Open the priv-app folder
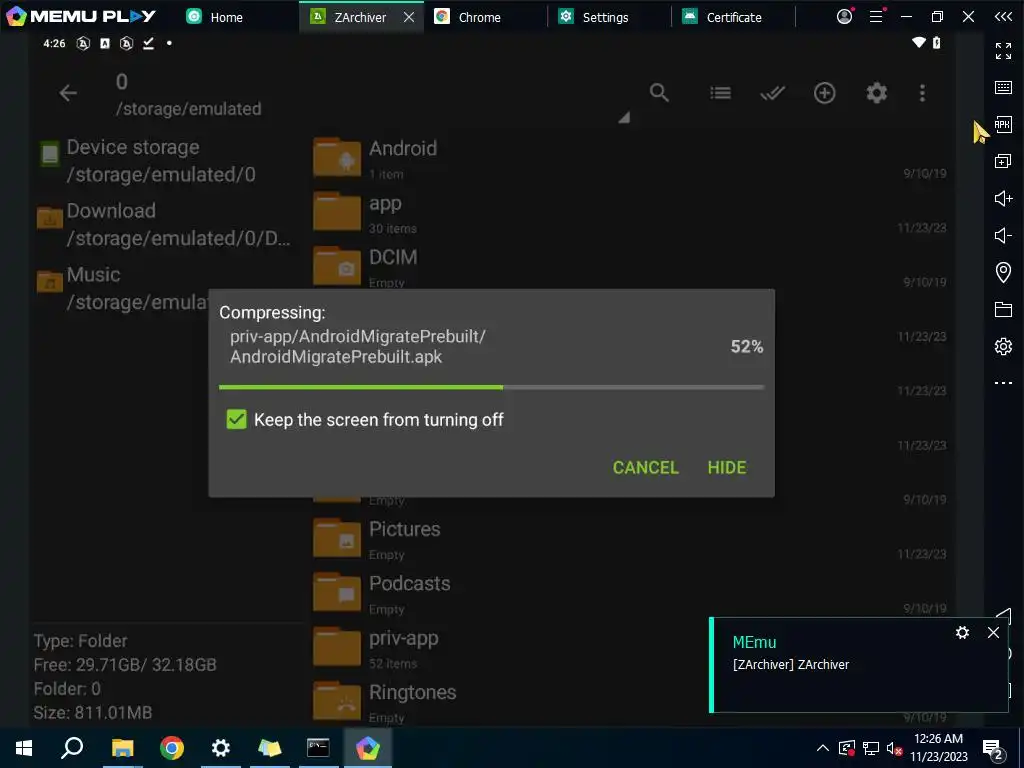 click(509, 648)
